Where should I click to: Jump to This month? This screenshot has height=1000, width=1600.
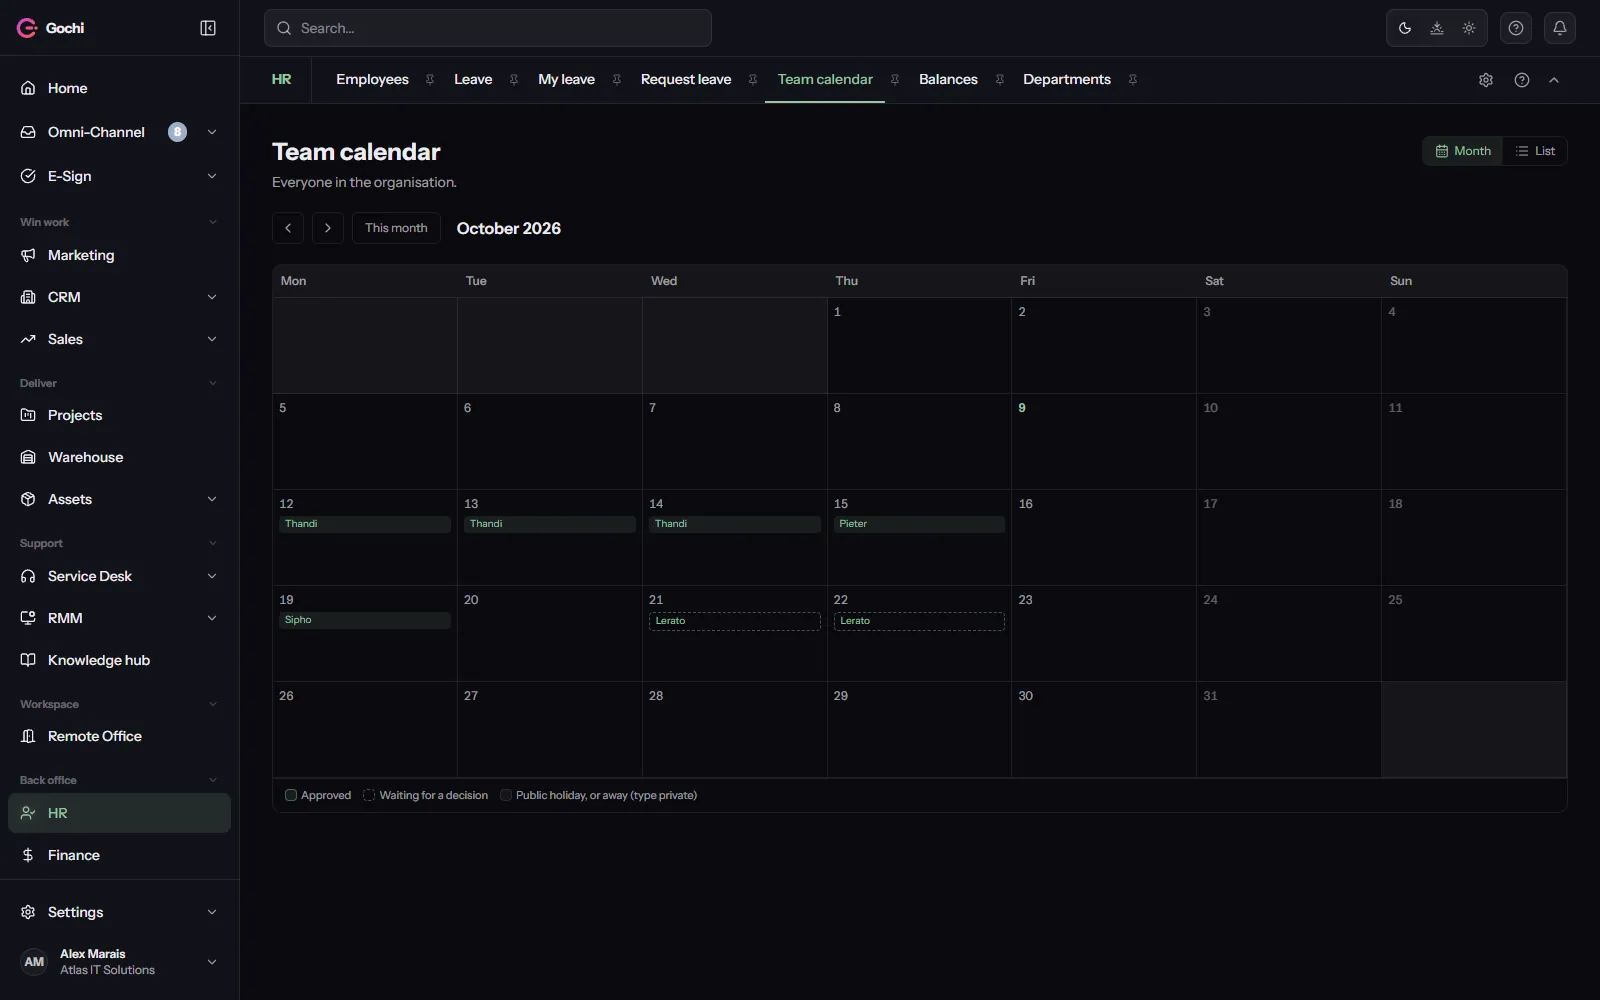tap(396, 228)
